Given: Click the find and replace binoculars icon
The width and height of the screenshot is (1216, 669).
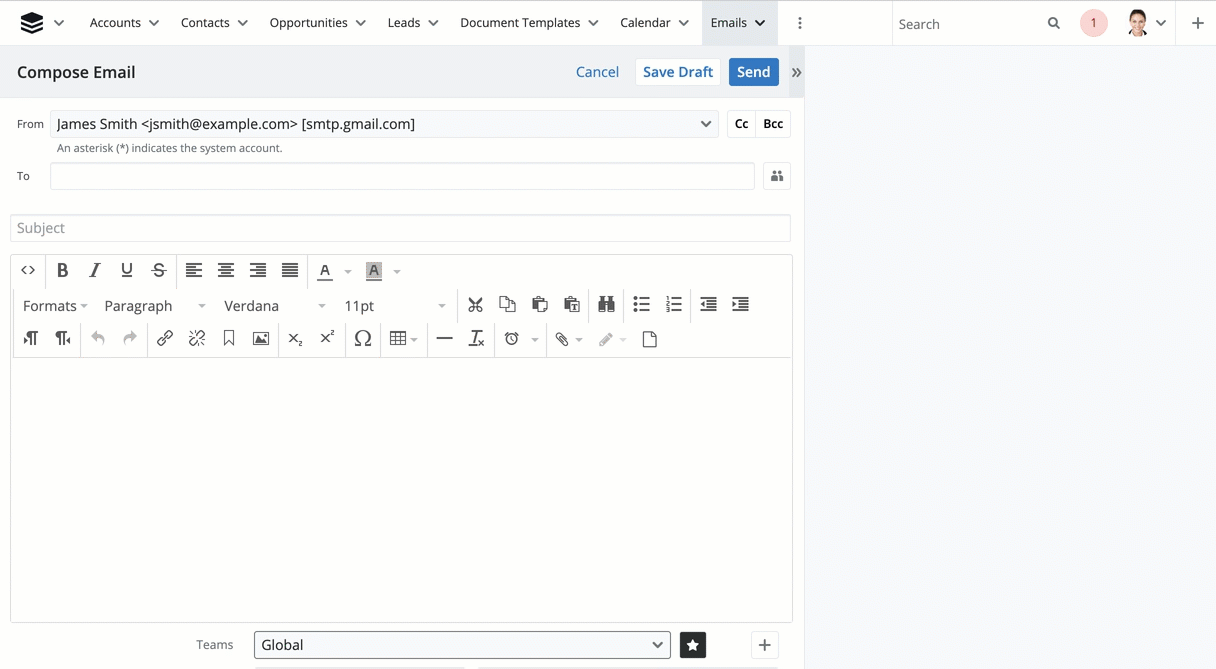Looking at the screenshot, I should (x=606, y=305).
